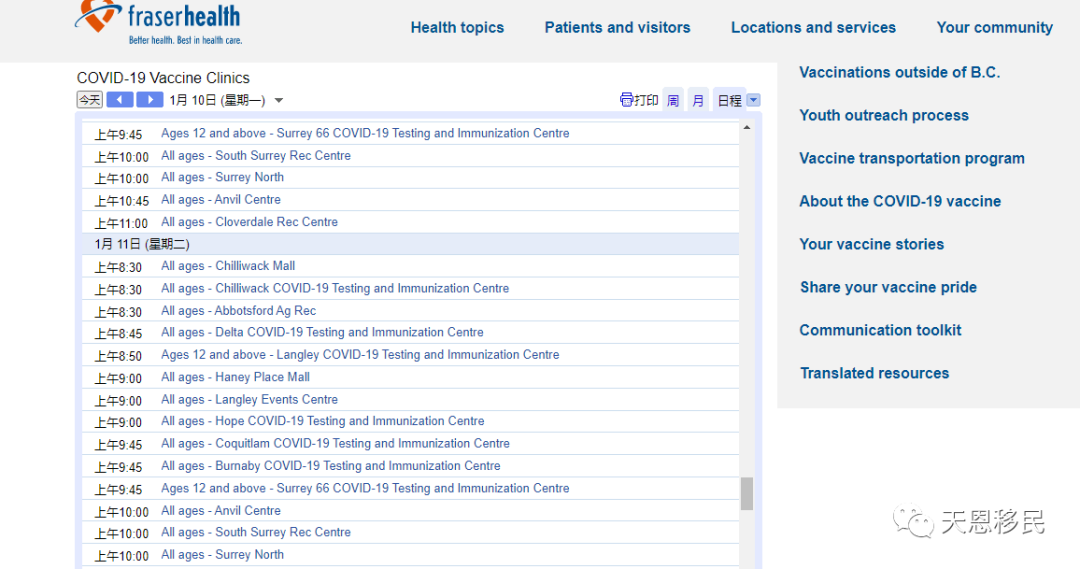Open Translated resources link
This screenshot has width=1080, height=569.
[x=875, y=373]
